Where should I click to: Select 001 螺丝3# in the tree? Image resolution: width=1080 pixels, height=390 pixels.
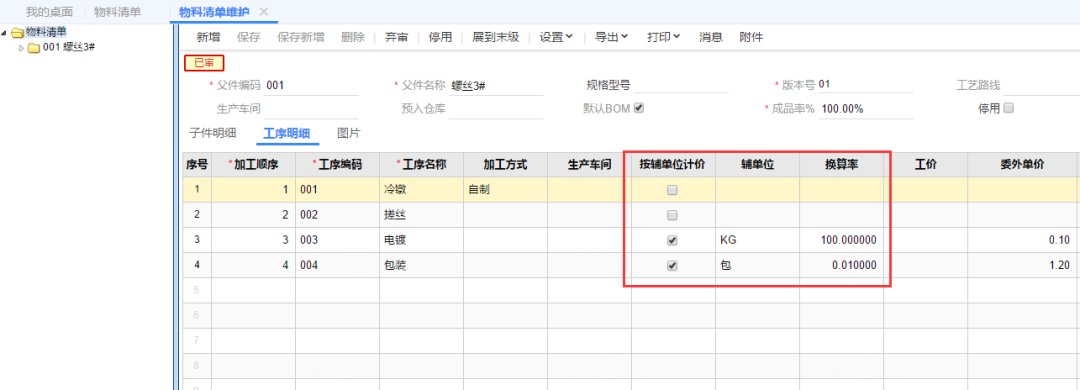click(x=68, y=48)
